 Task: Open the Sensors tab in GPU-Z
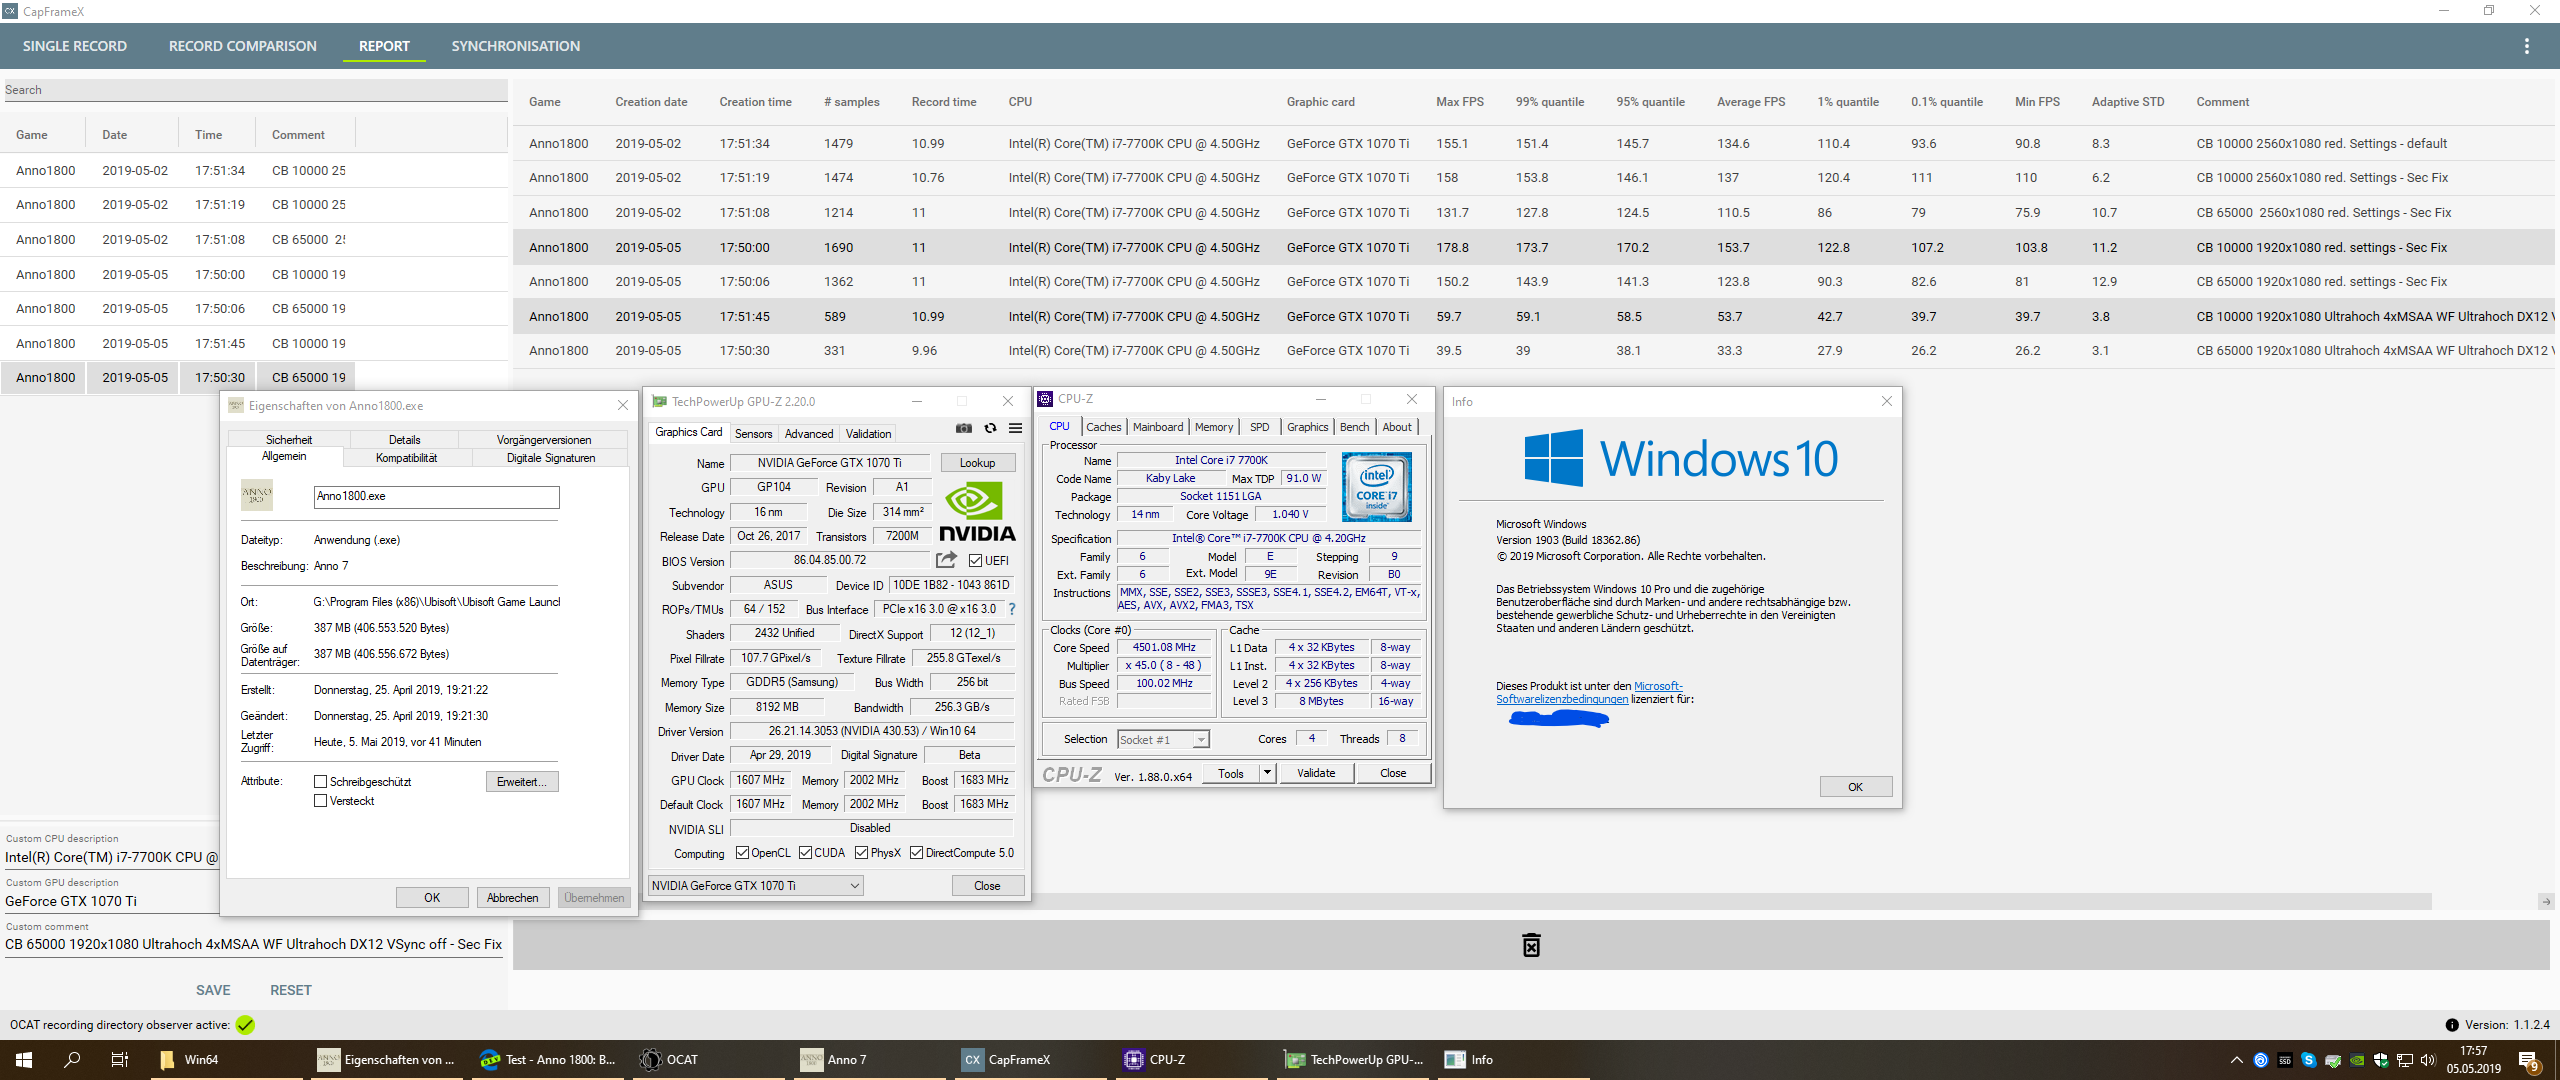[753, 434]
